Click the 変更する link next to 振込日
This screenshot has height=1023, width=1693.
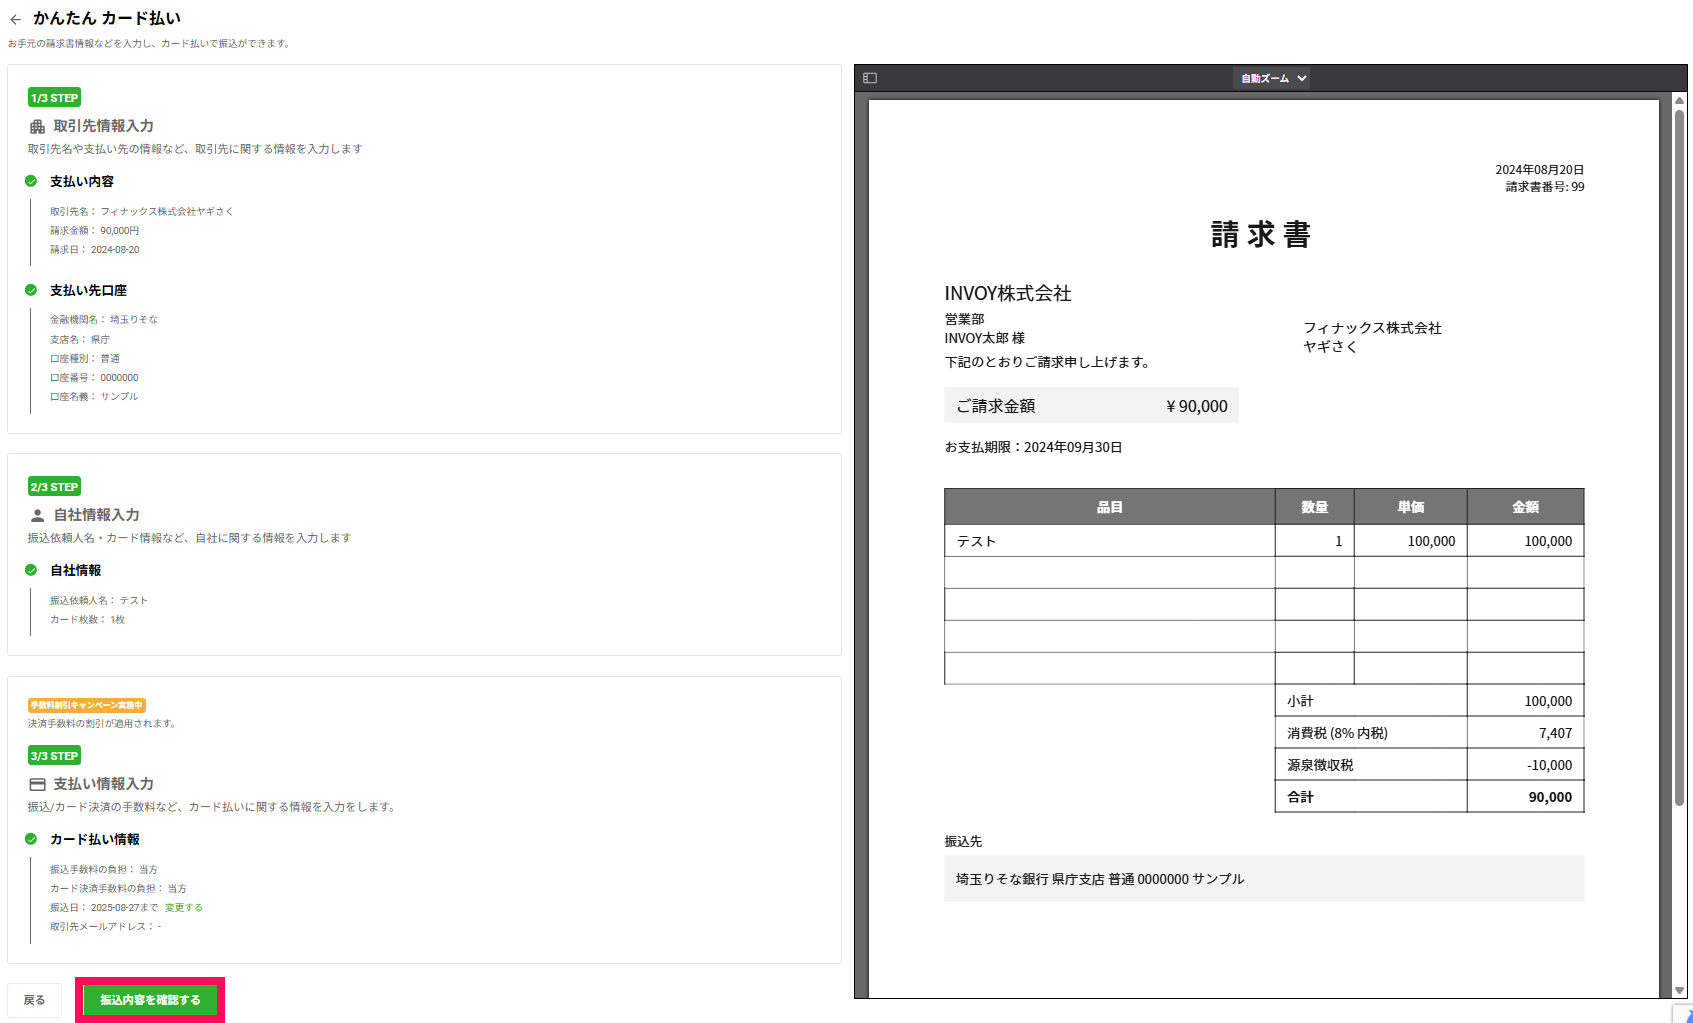183,908
